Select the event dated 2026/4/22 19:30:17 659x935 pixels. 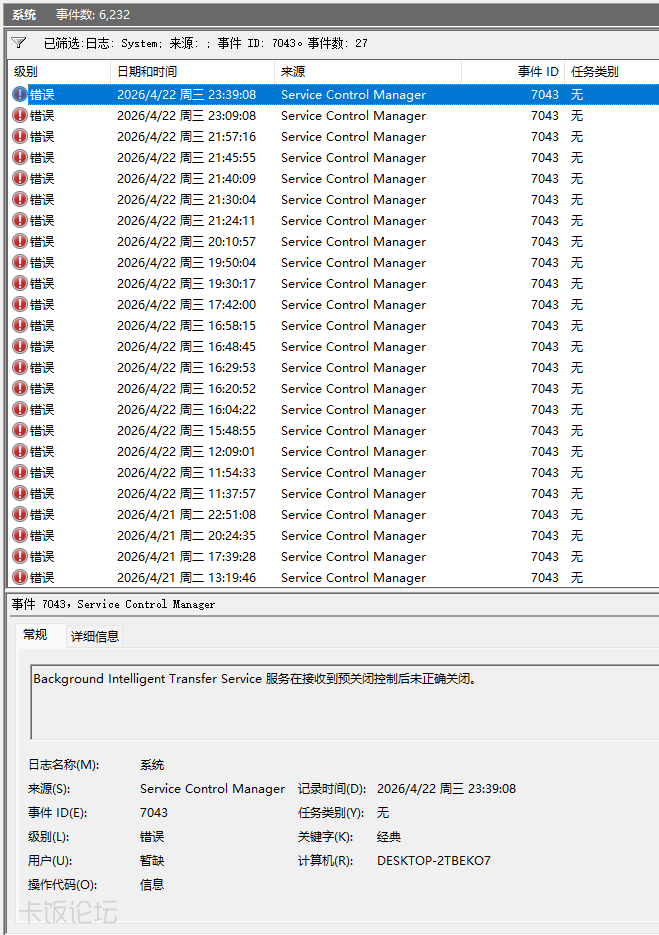pyautogui.click(x=333, y=283)
